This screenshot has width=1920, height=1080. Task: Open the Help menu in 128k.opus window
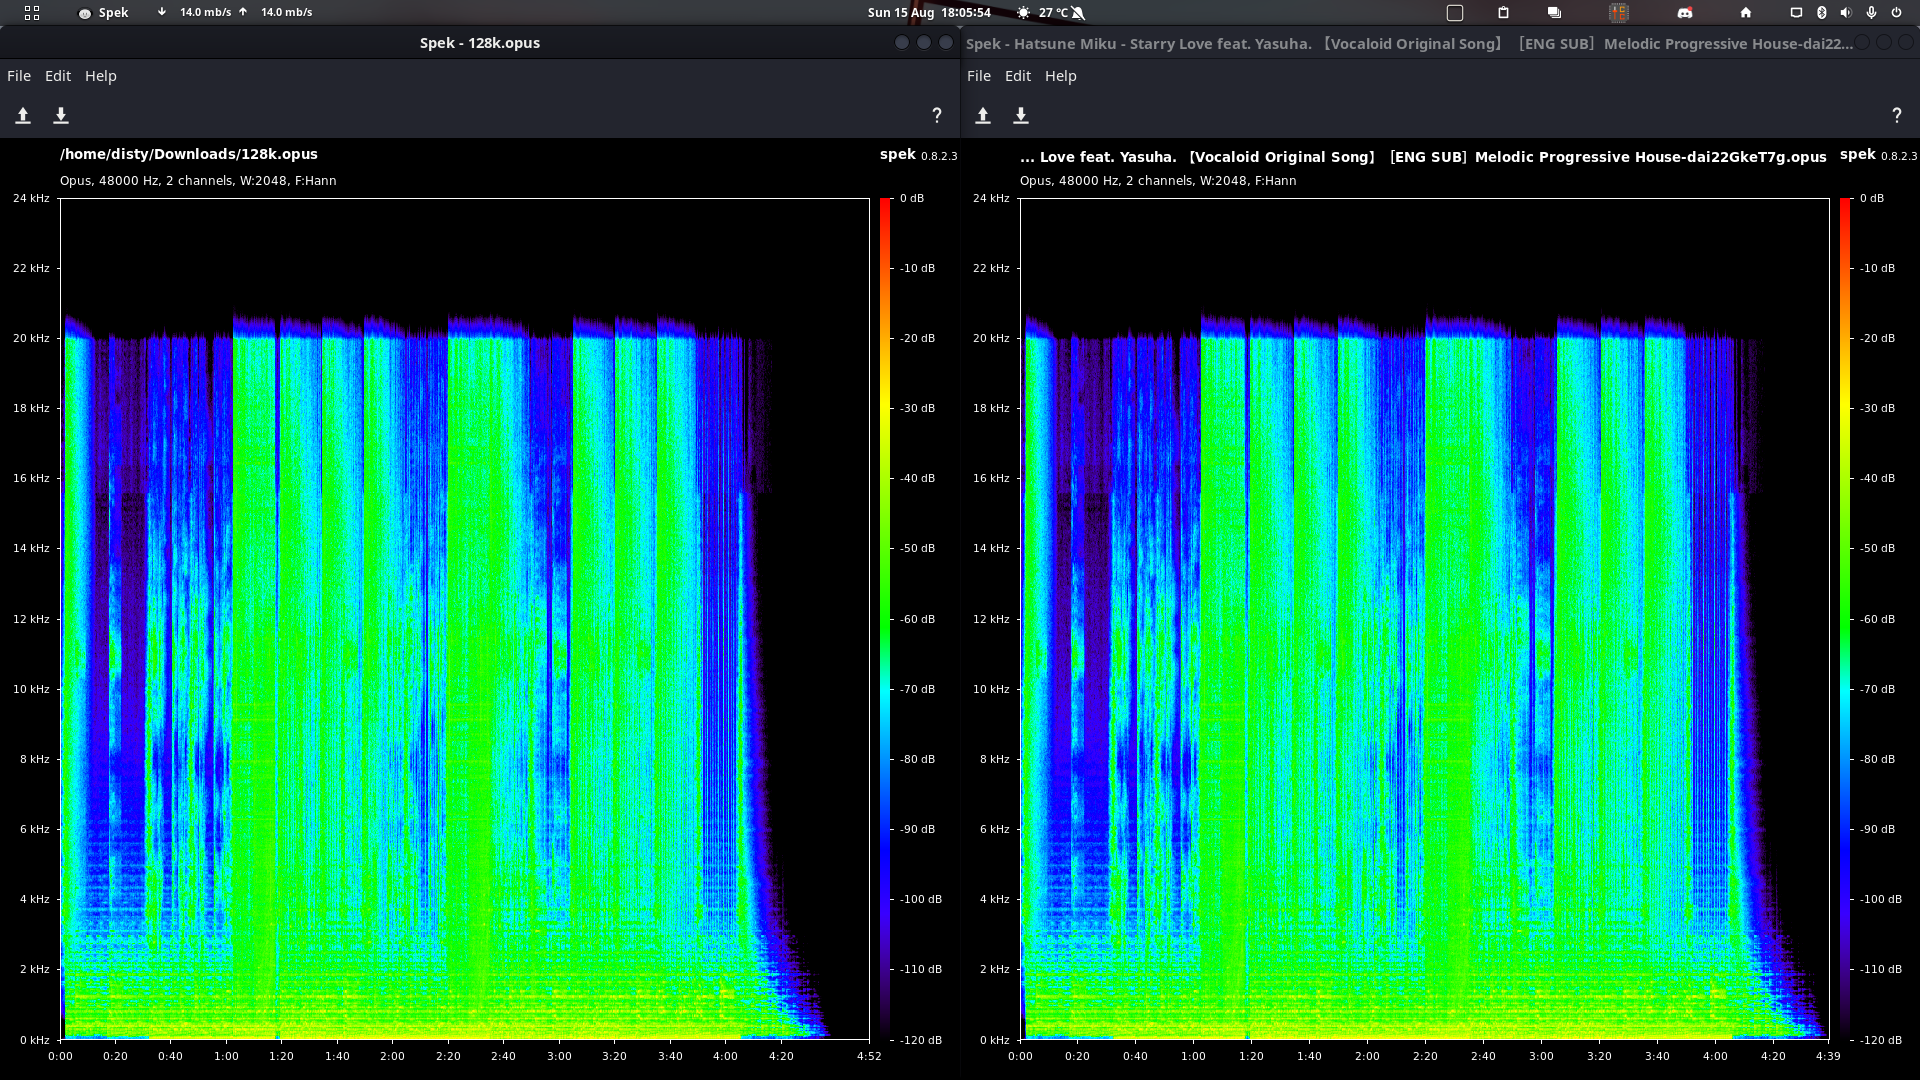pos(101,76)
